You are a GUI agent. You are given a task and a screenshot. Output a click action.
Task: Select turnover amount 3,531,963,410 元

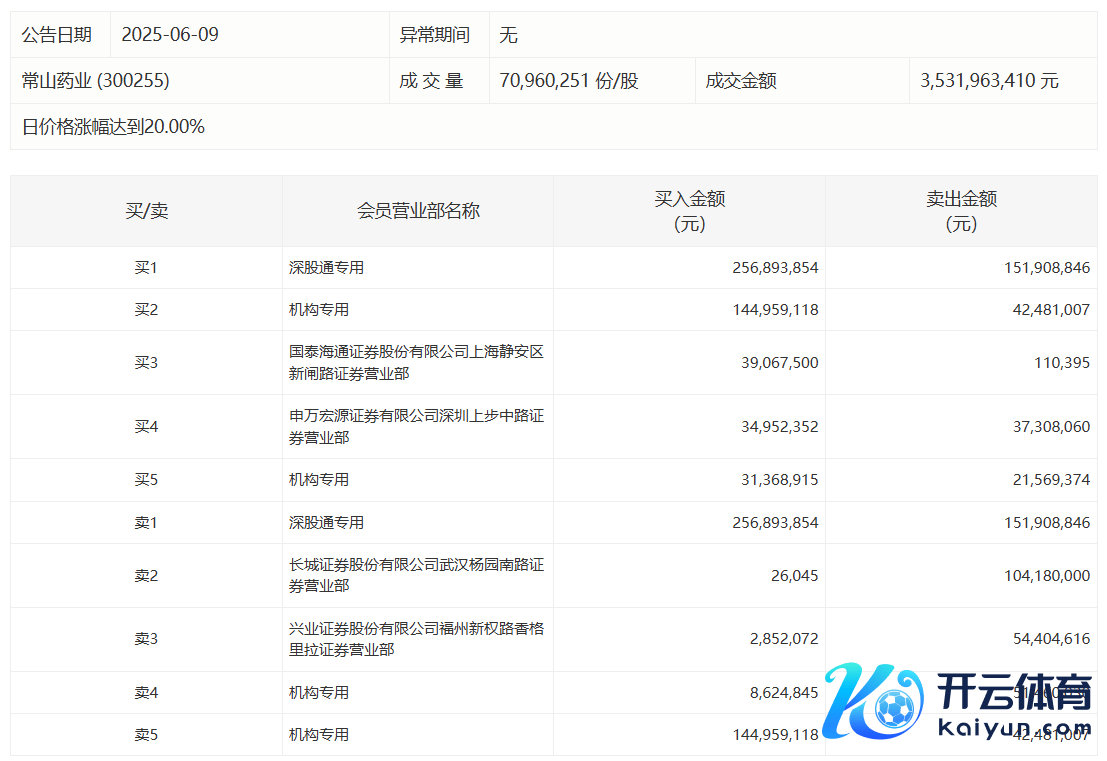[x=989, y=81]
